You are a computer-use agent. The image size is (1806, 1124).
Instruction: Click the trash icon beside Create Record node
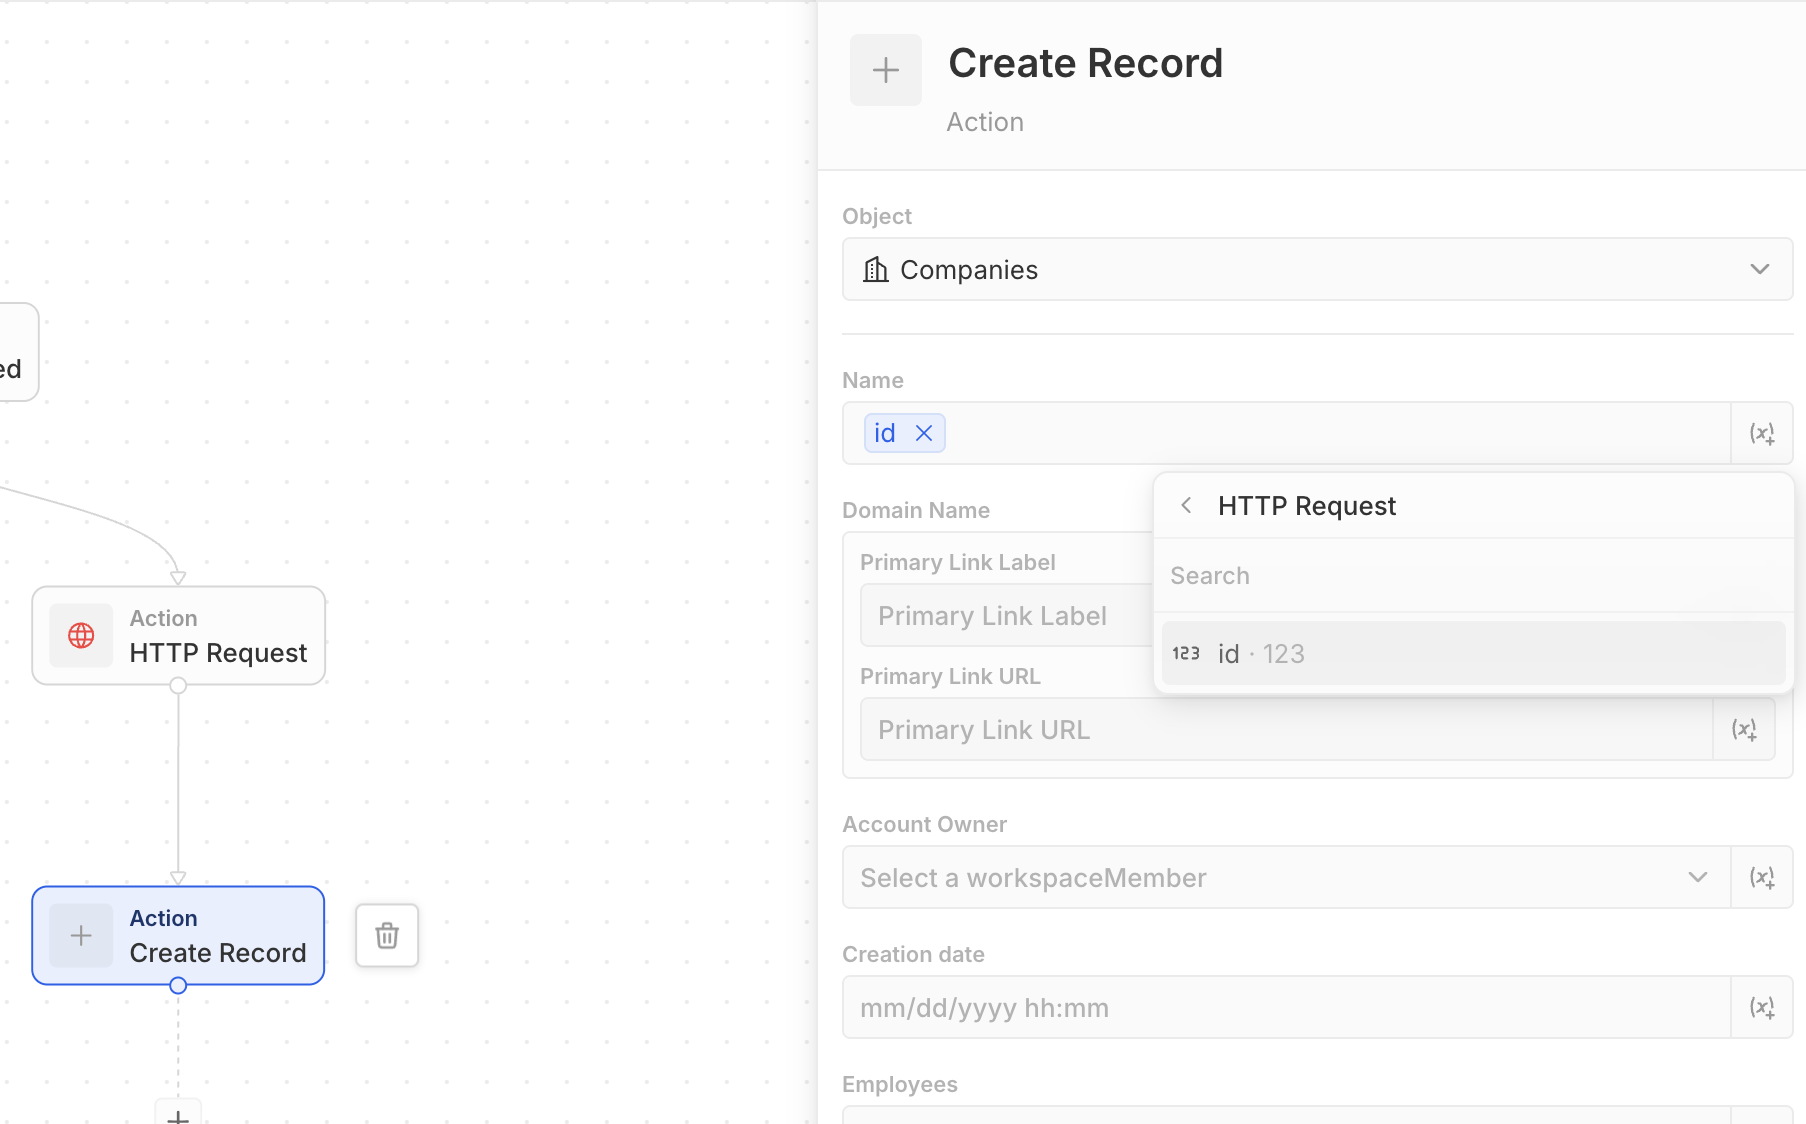pyautogui.click(x=387, y=935)
